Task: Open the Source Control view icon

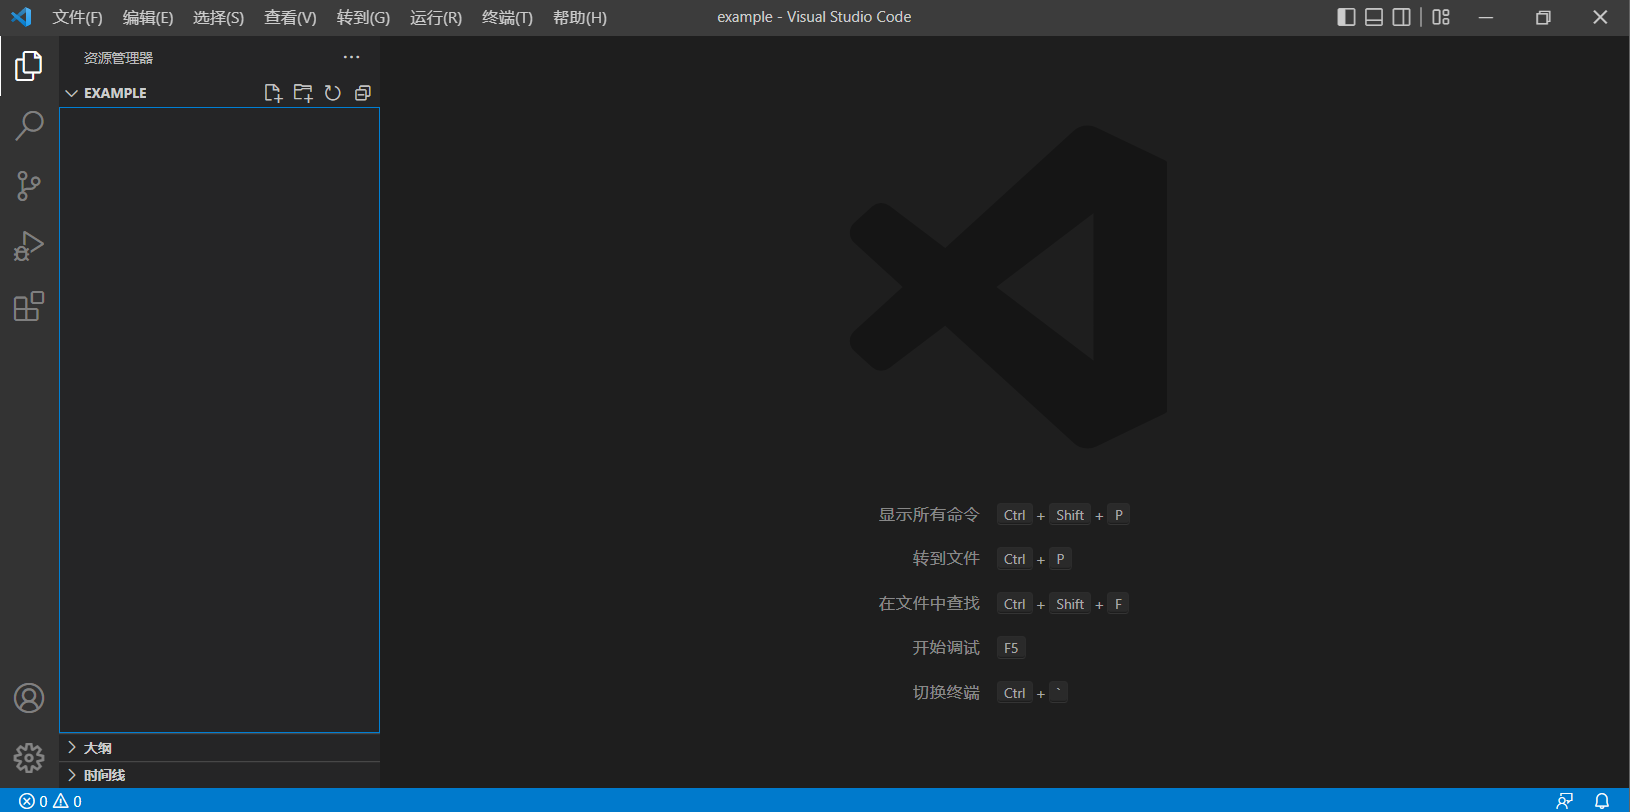Action: tap(29, 186)
